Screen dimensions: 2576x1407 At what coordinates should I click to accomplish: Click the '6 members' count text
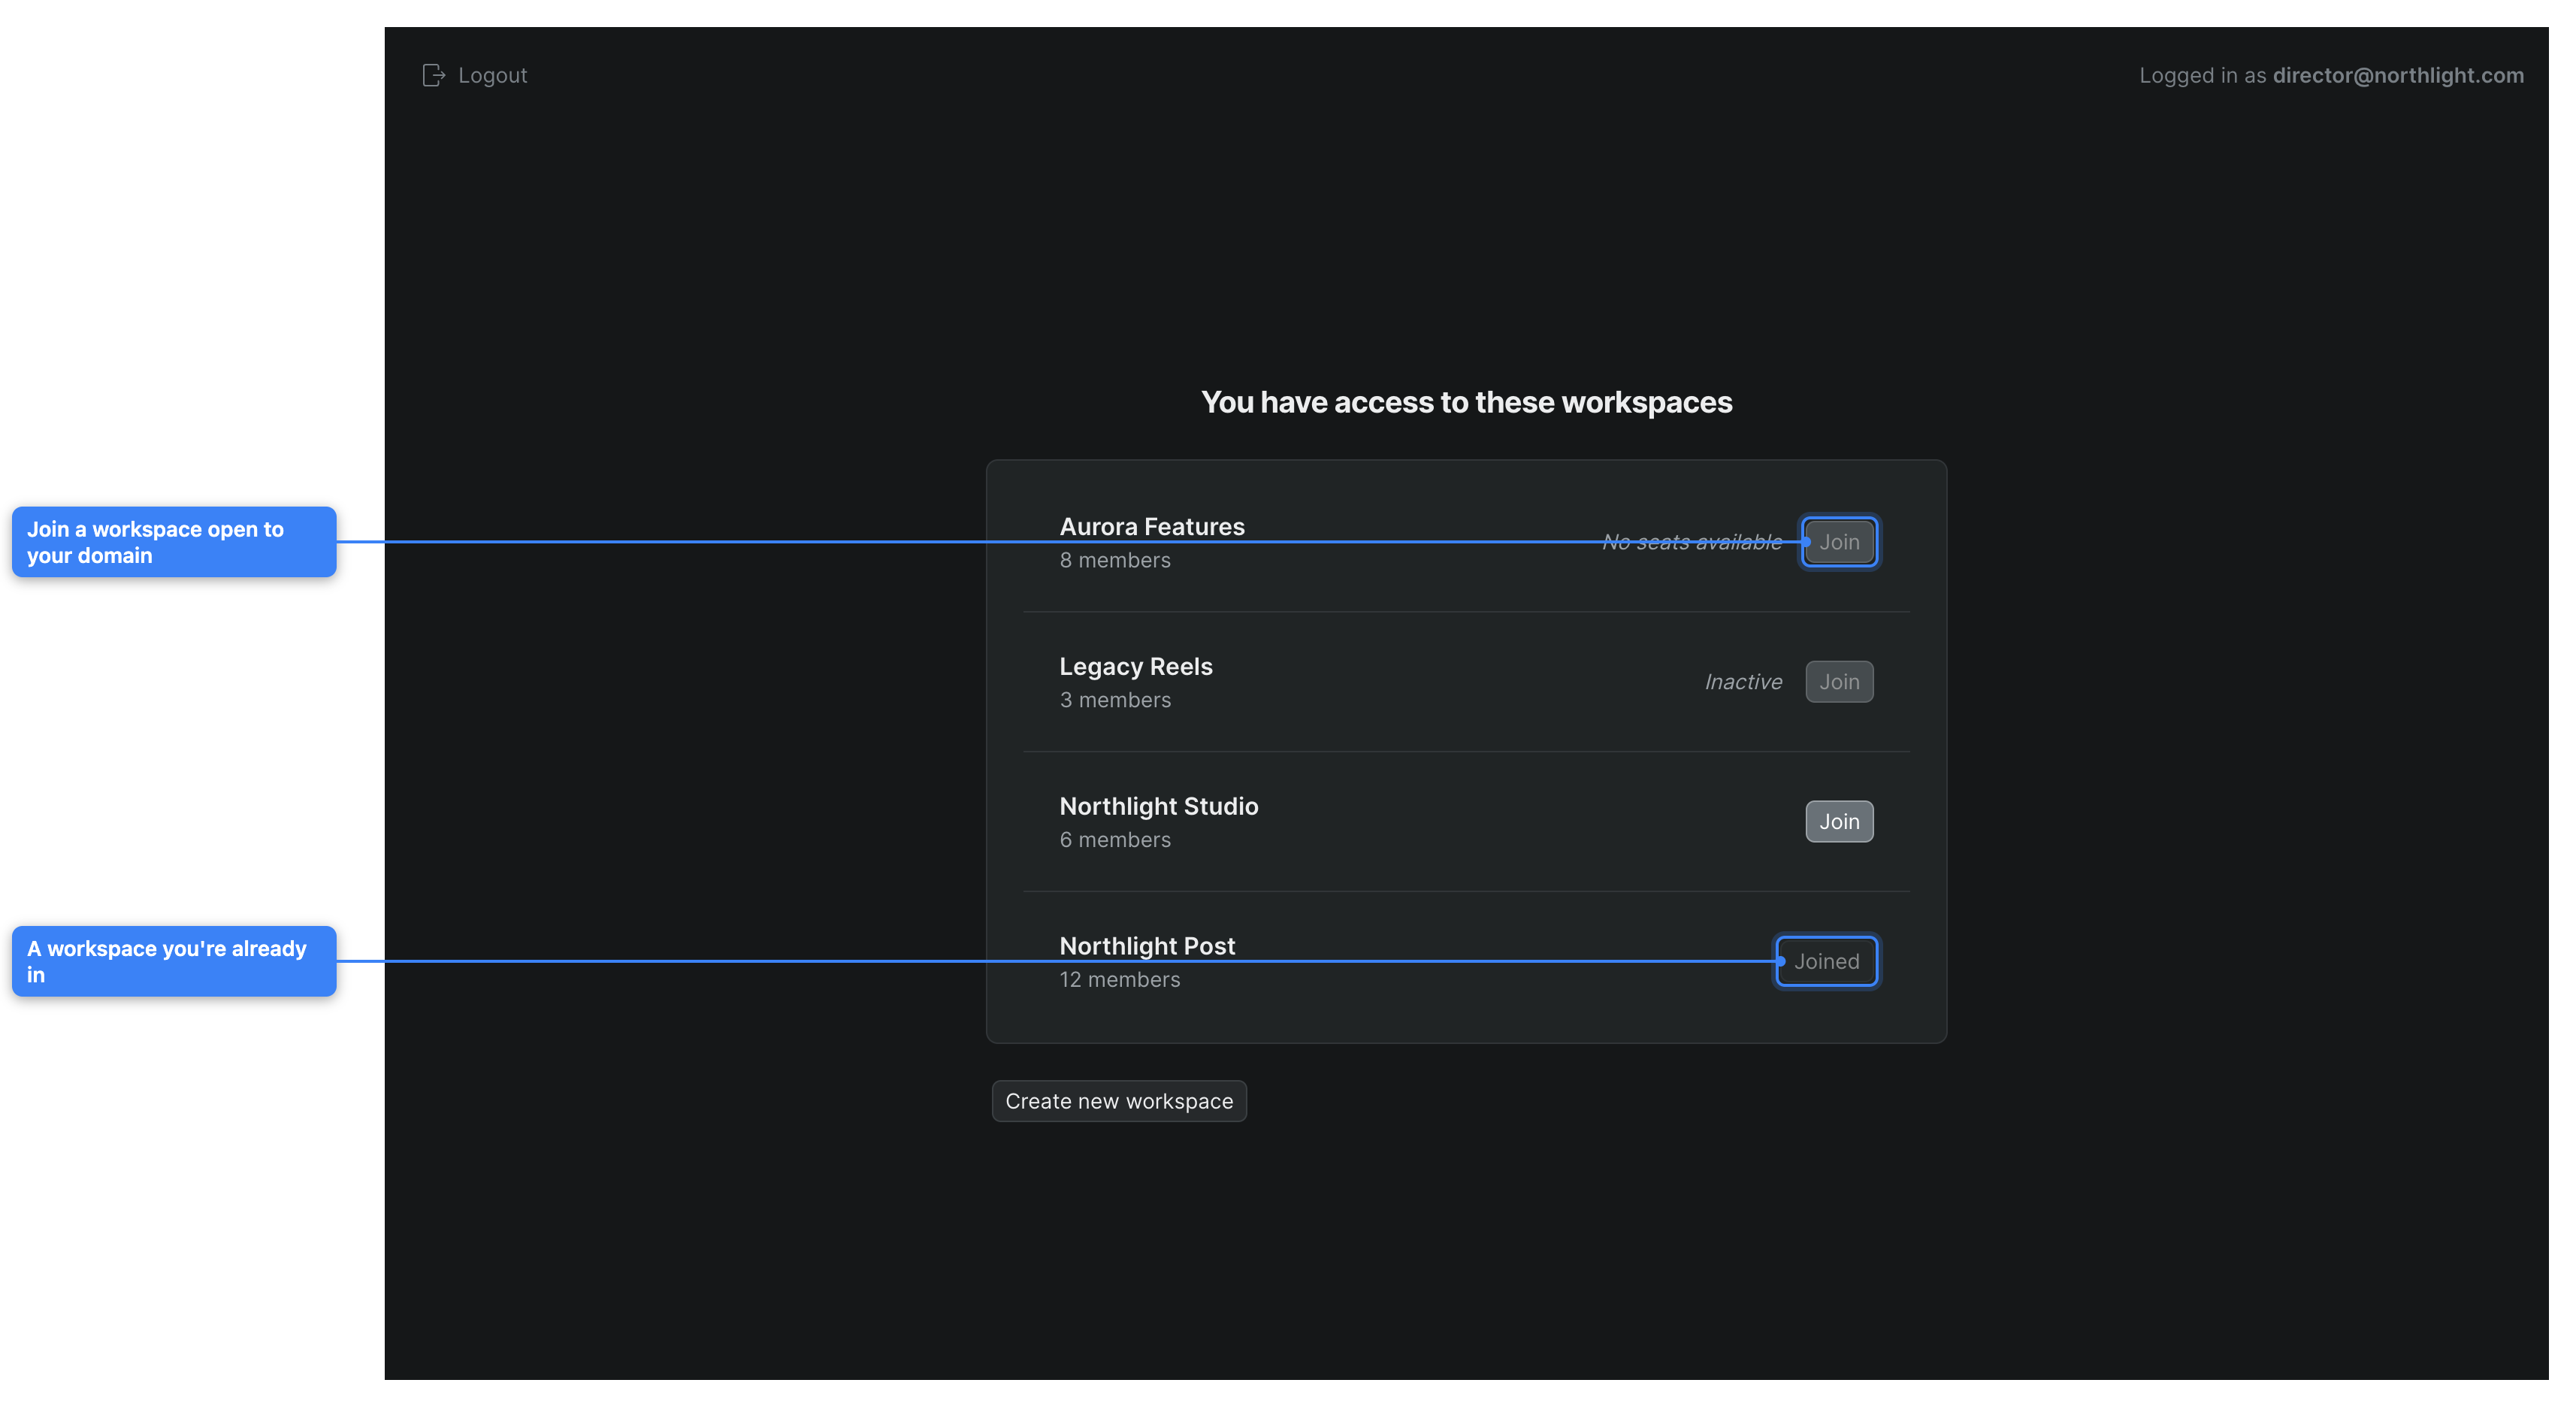point(1115,840)
